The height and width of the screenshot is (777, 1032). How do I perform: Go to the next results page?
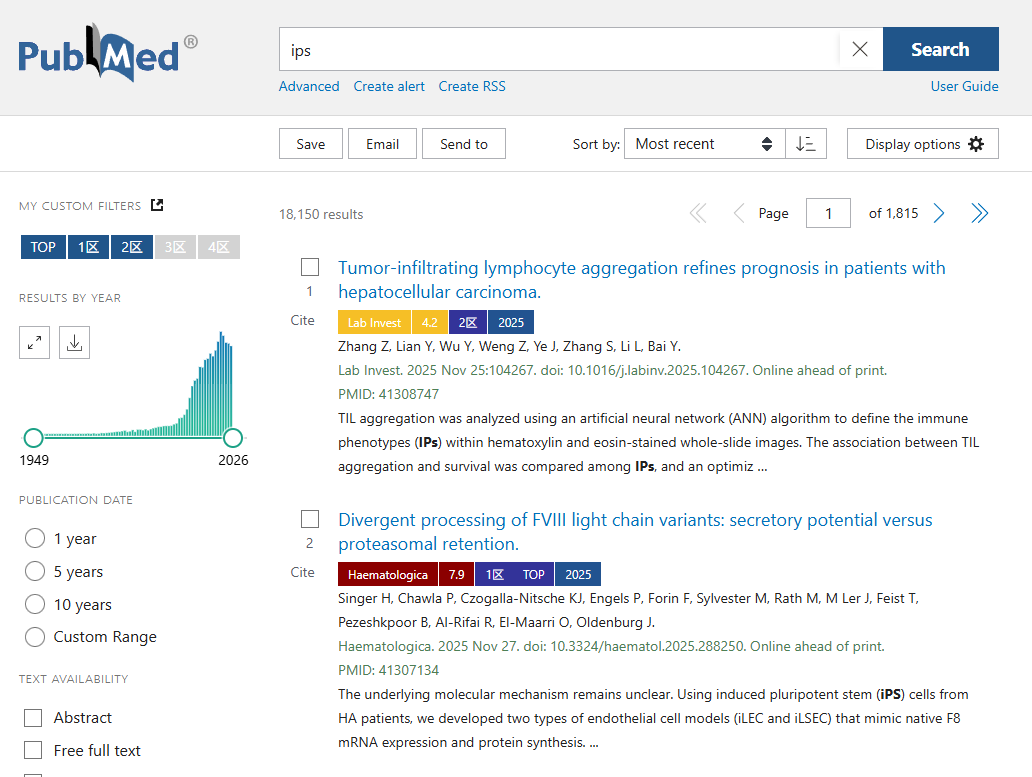939,213
